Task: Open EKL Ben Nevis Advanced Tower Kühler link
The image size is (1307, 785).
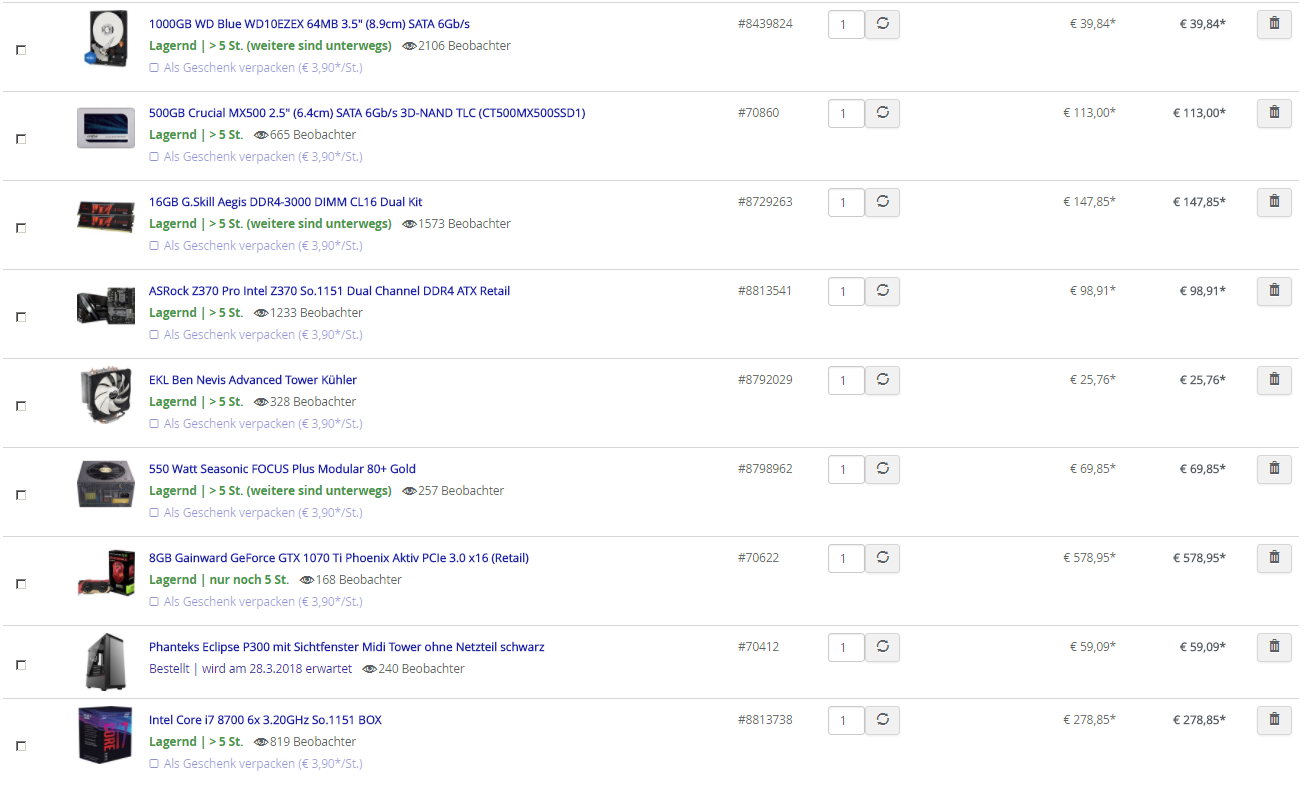Action: pos(253,380)
